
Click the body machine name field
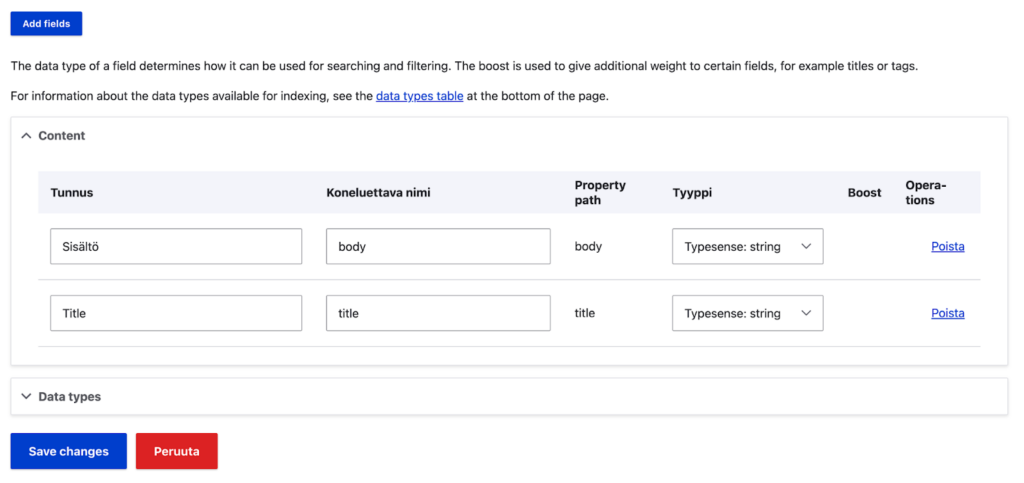pyautogui.click(x=438, y=247)
